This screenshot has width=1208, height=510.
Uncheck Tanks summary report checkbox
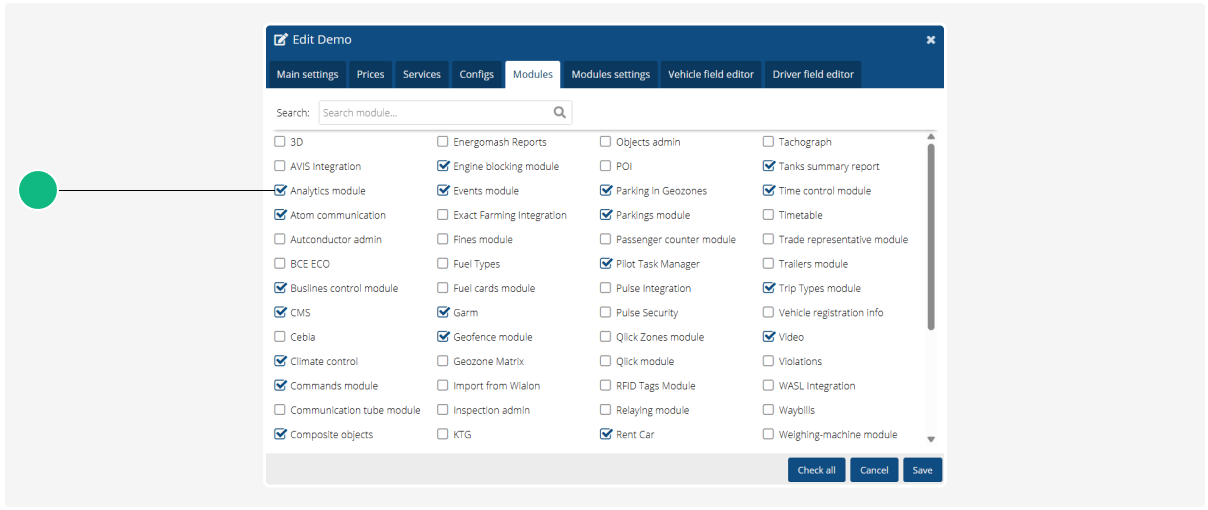pos(769,166)
